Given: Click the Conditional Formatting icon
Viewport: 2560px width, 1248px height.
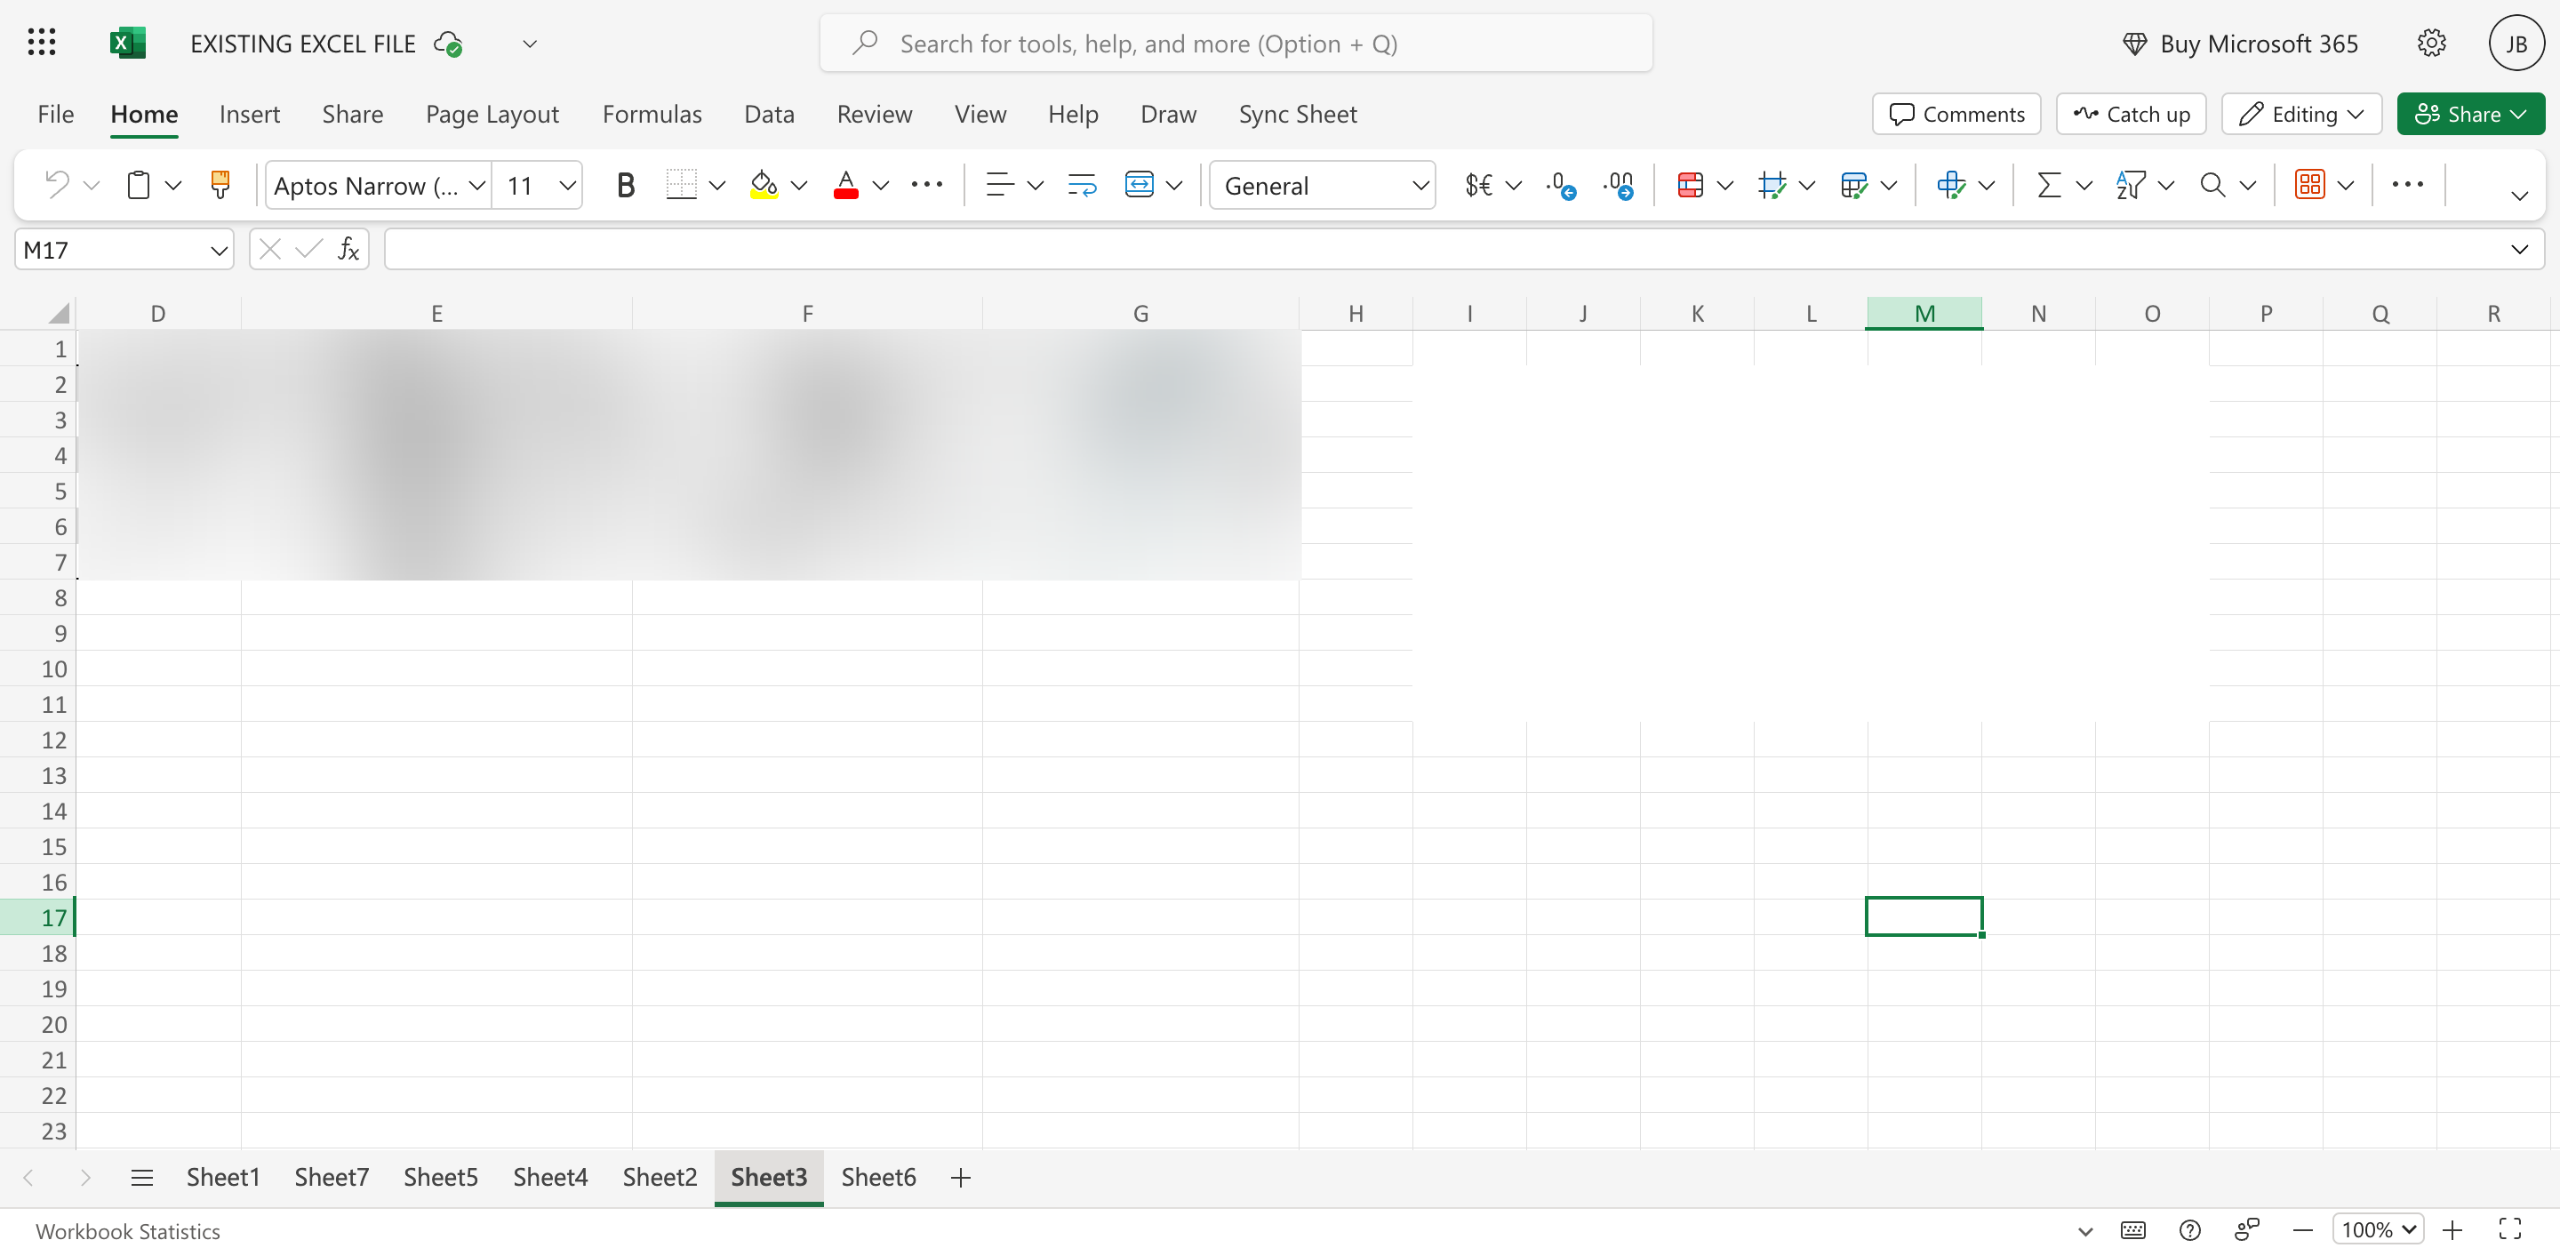Looking at the screenshot, I should (x=1690, y=185).
